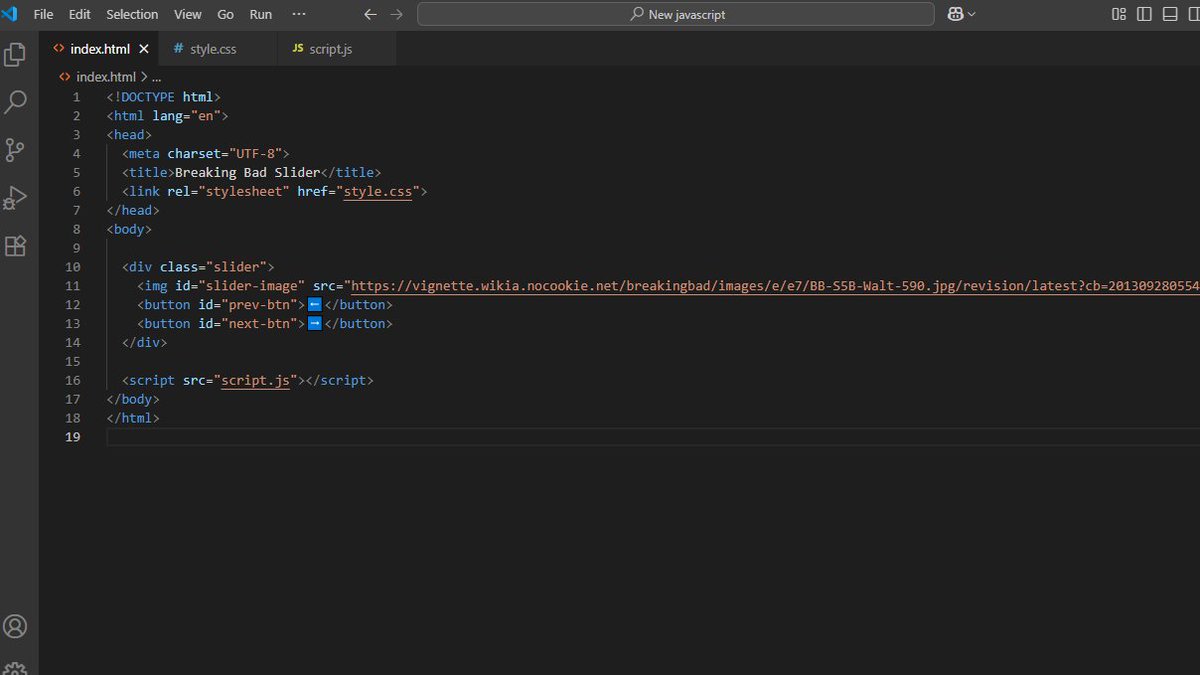Open the Copilot chat icon
Viewport: 1200px width, 675px height.
tap(955, 14)
